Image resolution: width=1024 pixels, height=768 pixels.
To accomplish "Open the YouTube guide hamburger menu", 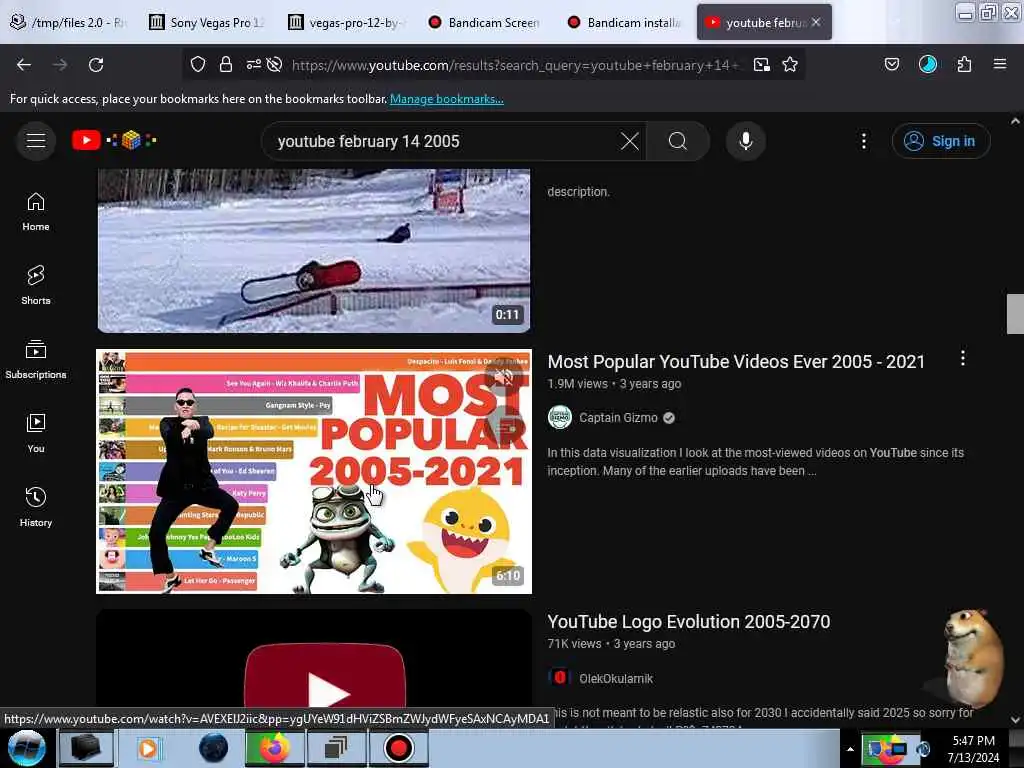I will (36, 140).
